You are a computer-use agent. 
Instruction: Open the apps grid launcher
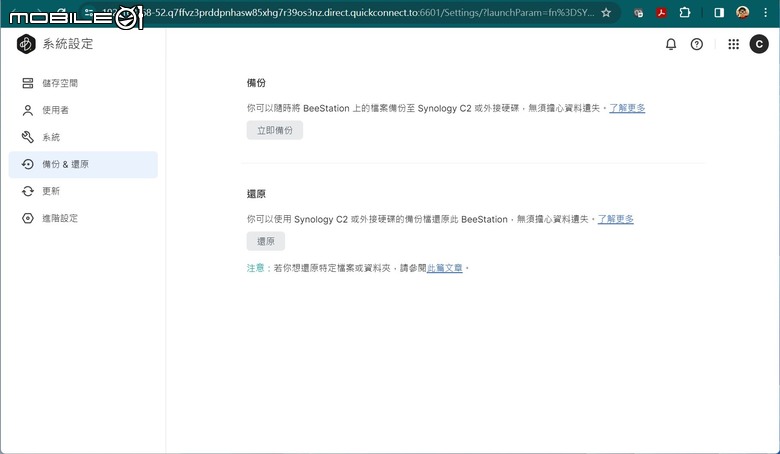tap(733, 44)
